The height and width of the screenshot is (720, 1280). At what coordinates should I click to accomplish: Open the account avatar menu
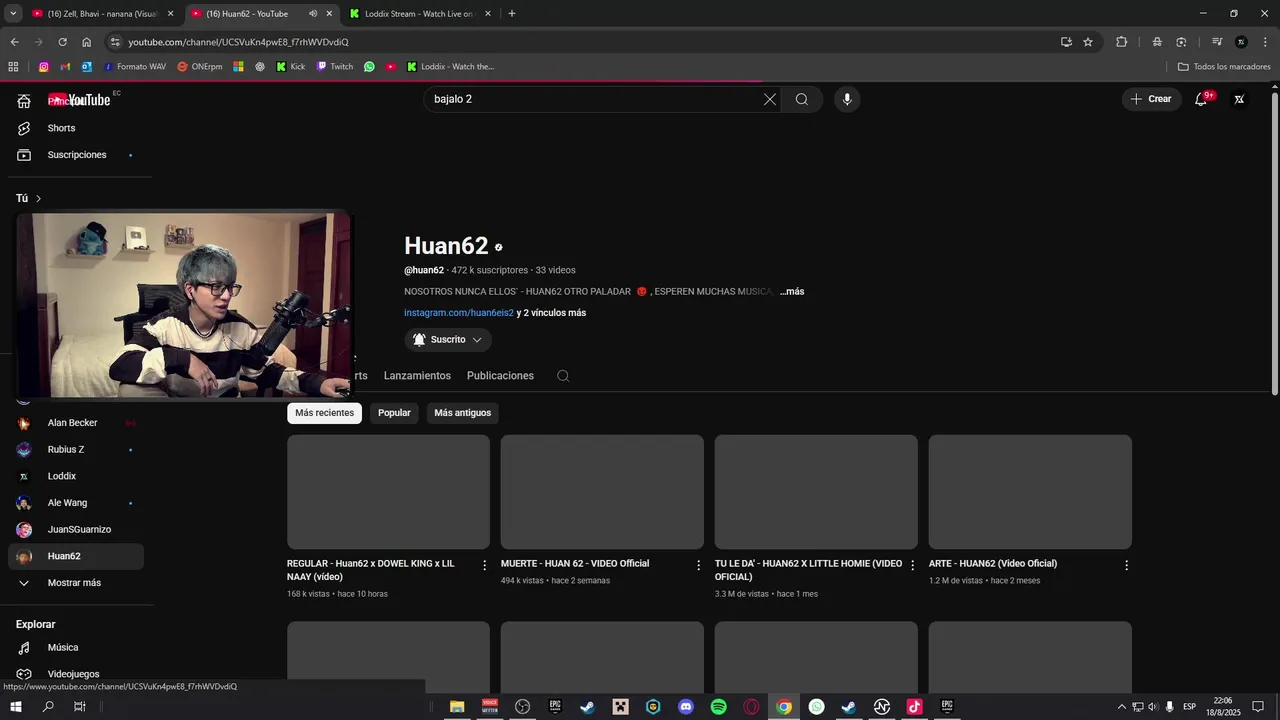[x=1239, y=99]
